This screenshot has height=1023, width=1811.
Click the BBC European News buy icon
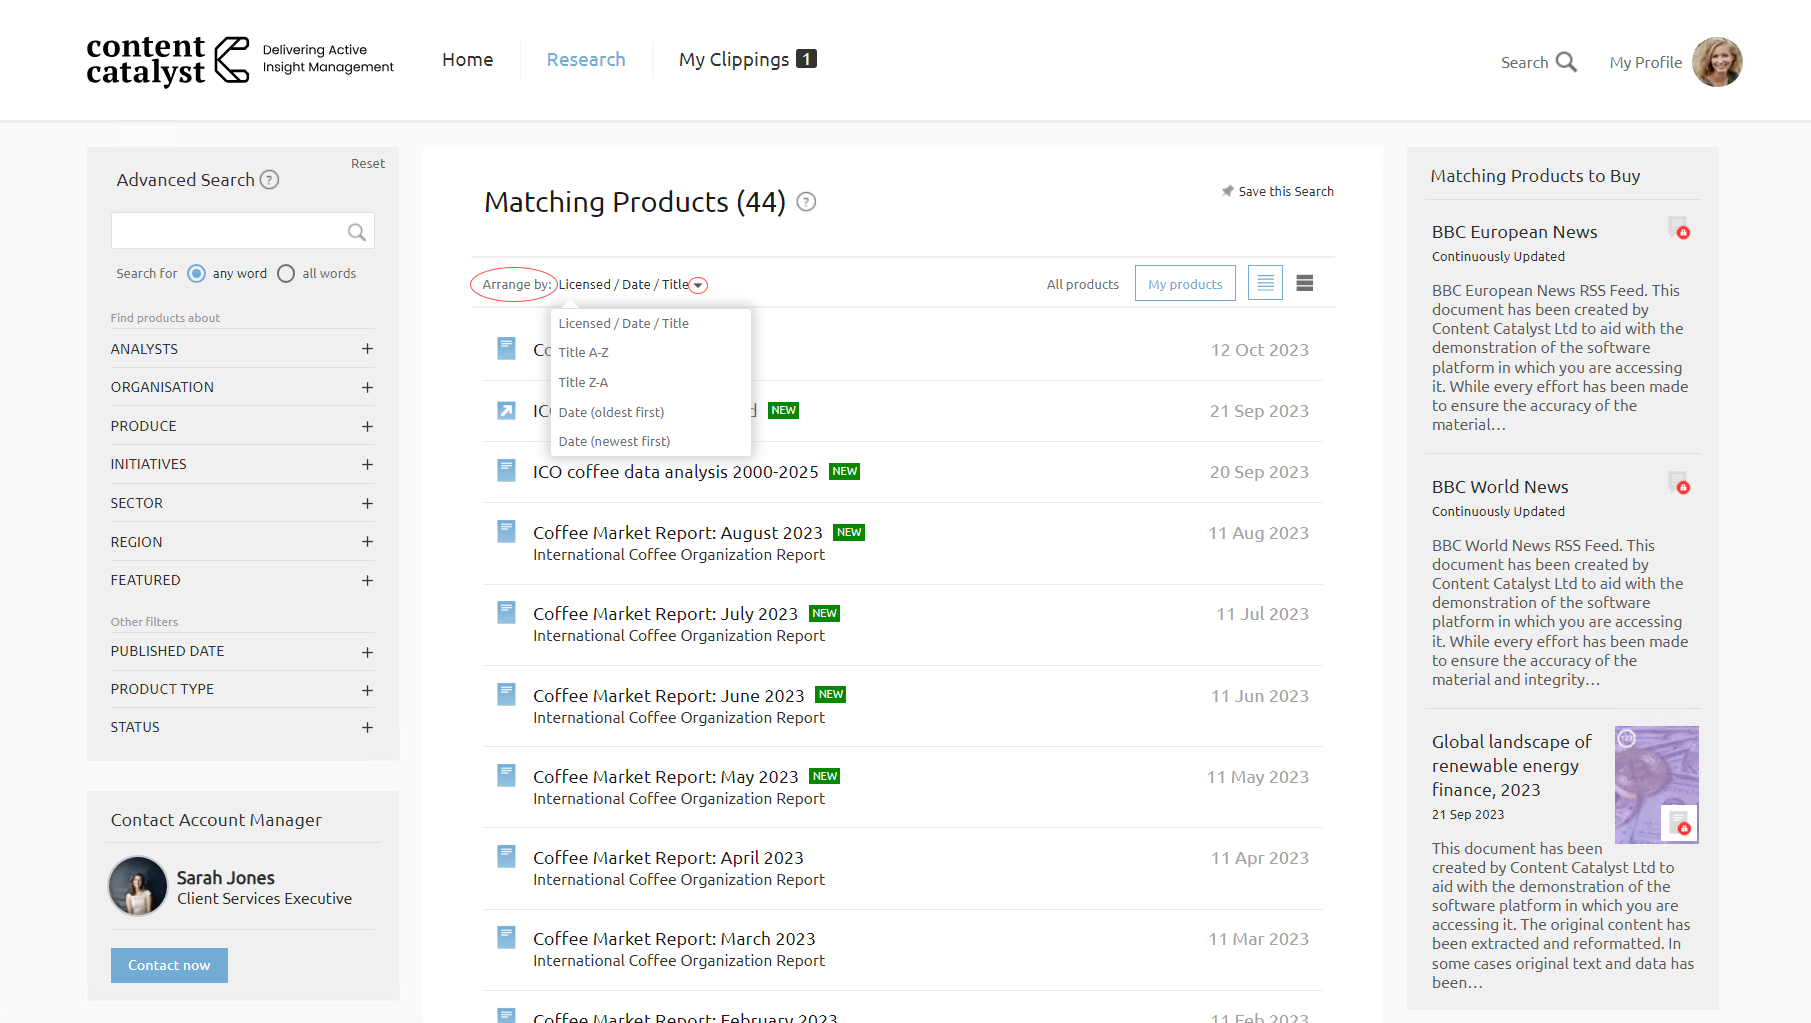[x=1679, y=229]
